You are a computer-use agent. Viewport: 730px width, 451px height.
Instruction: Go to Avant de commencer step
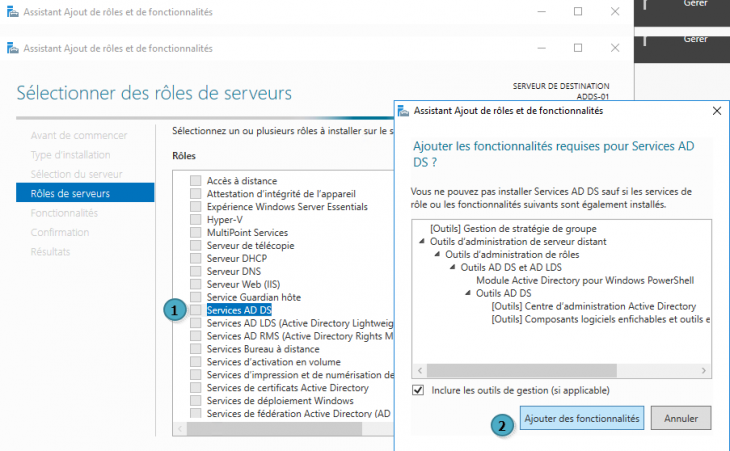click(x=79, y=135)
